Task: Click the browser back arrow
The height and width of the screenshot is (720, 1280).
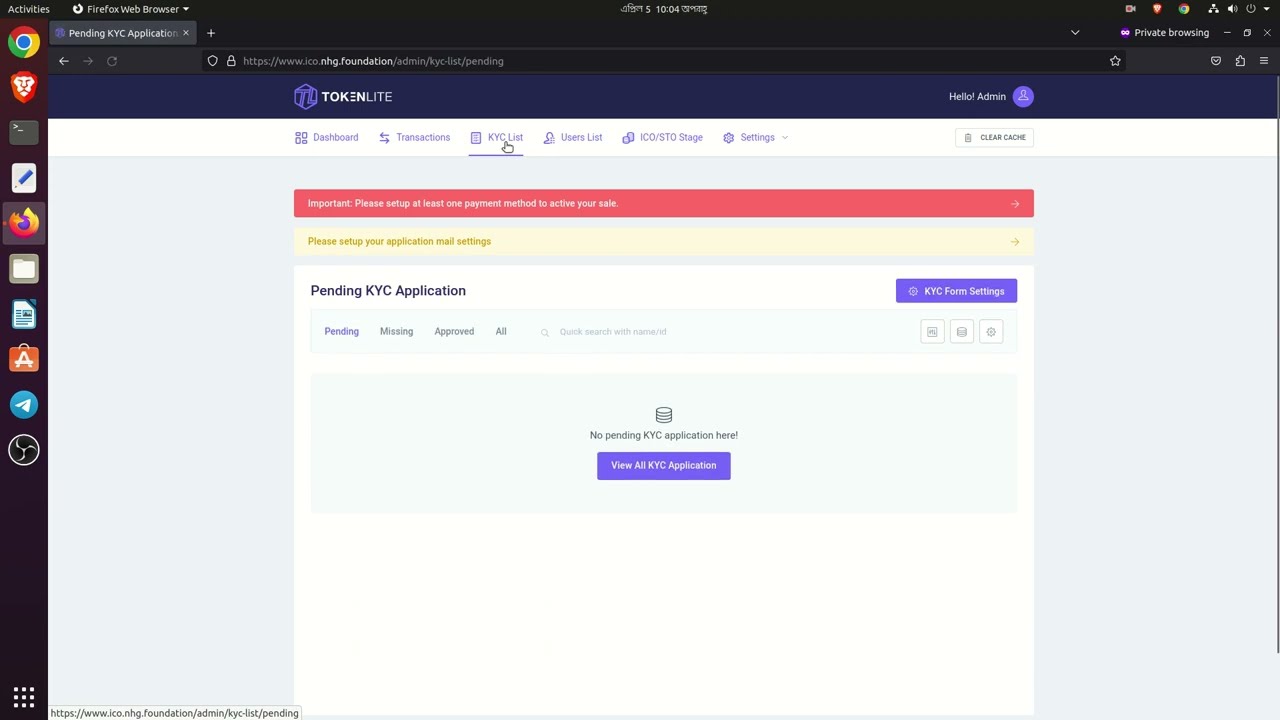Action: coord(64,61)
